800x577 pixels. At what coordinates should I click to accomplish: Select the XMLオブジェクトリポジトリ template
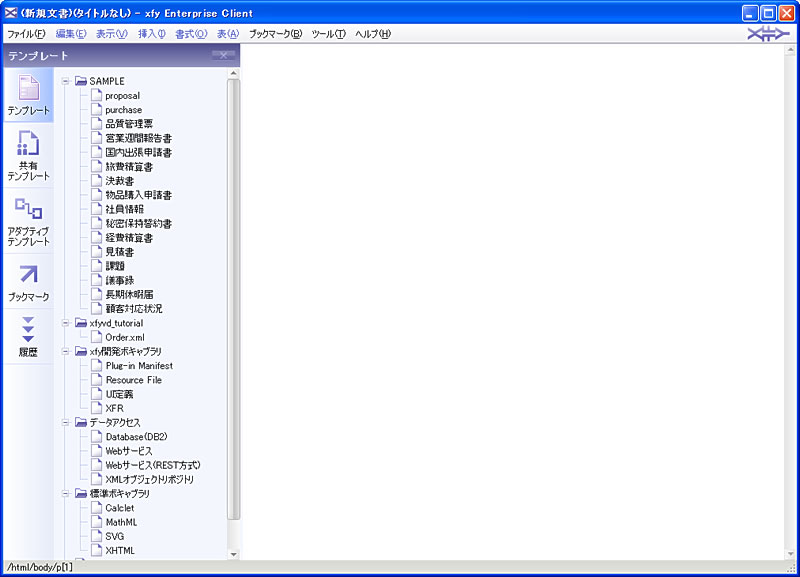coord(149,479)
